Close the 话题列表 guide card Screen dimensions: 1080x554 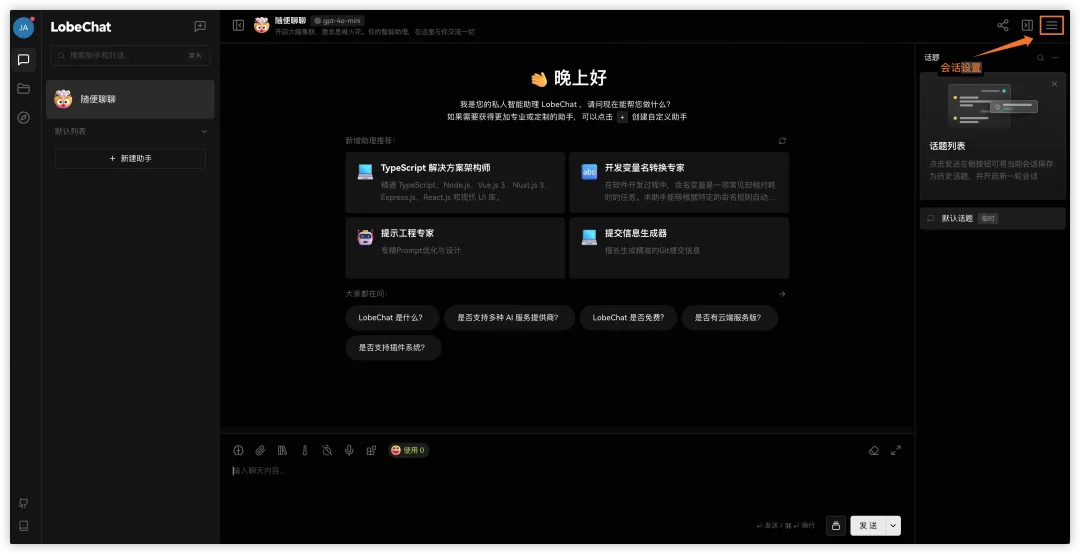[1055, 83]
